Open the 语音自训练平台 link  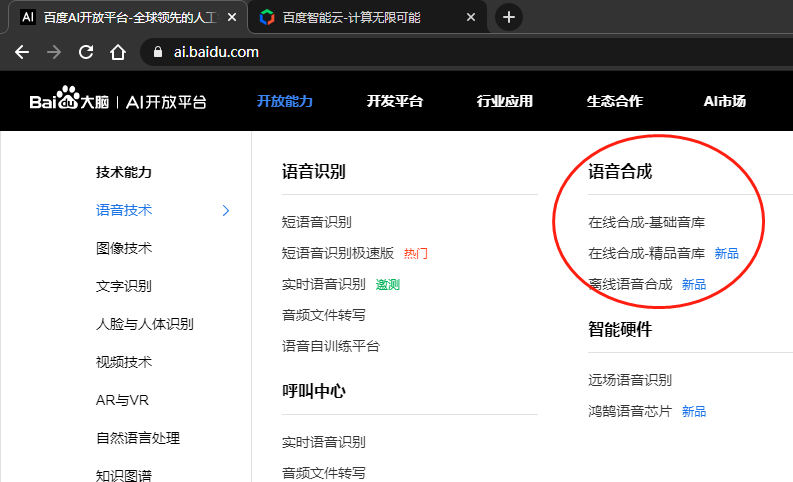click(331, 346)
